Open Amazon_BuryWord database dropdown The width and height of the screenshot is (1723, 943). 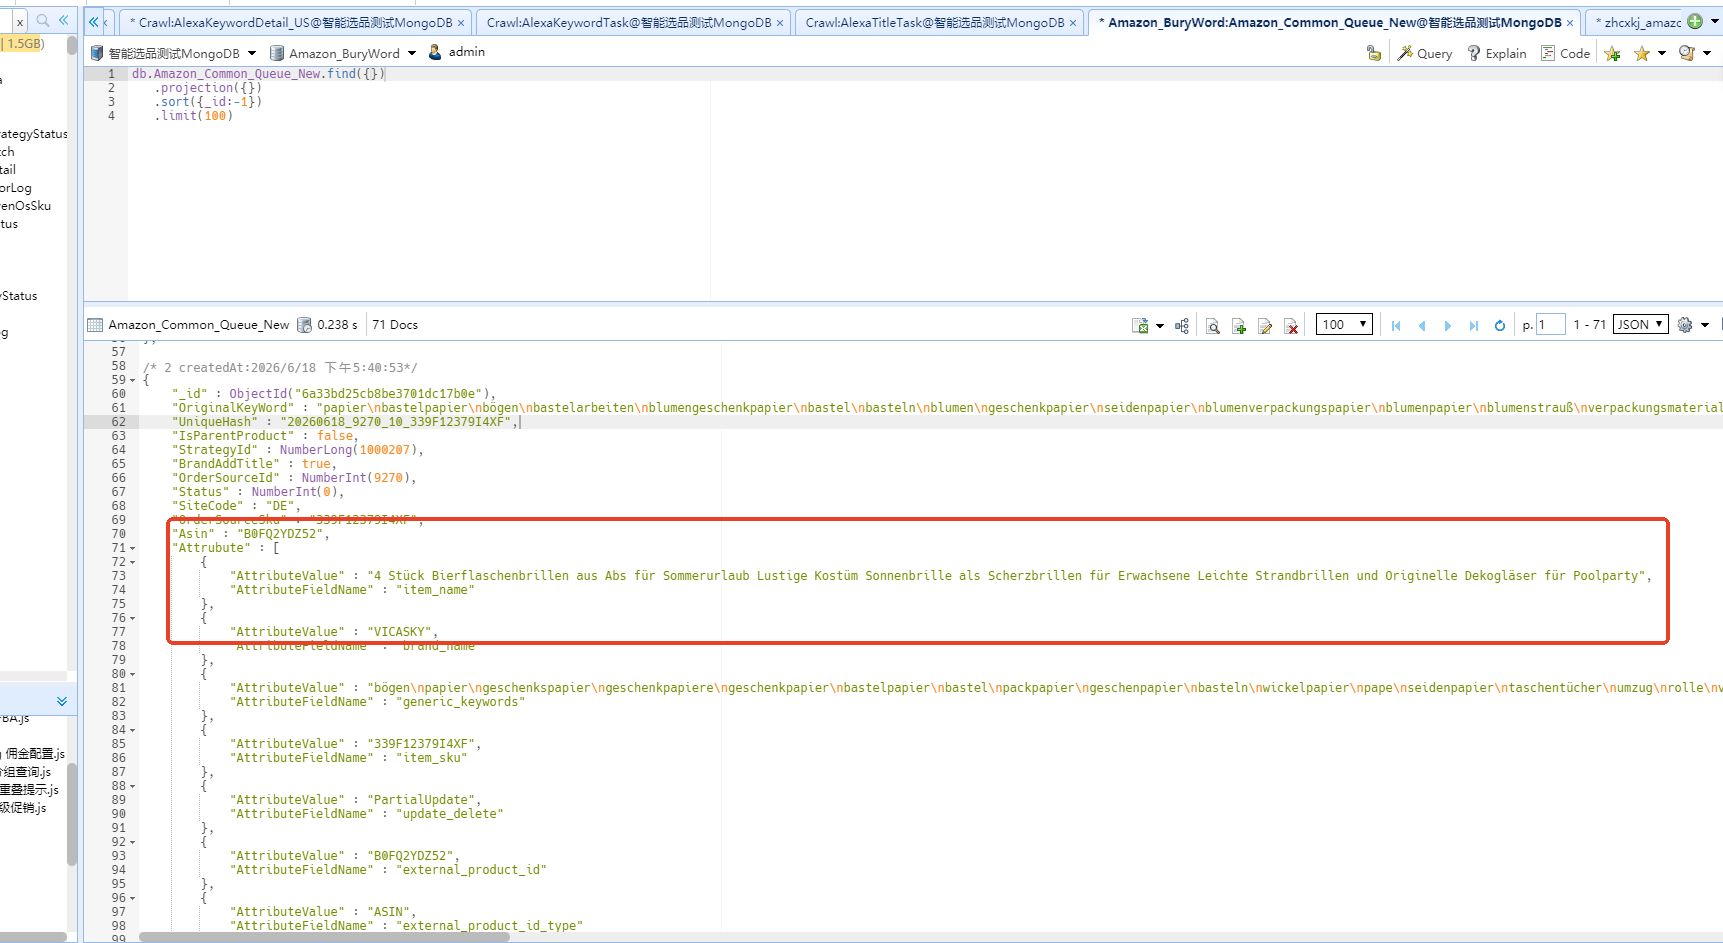(343, 53)
